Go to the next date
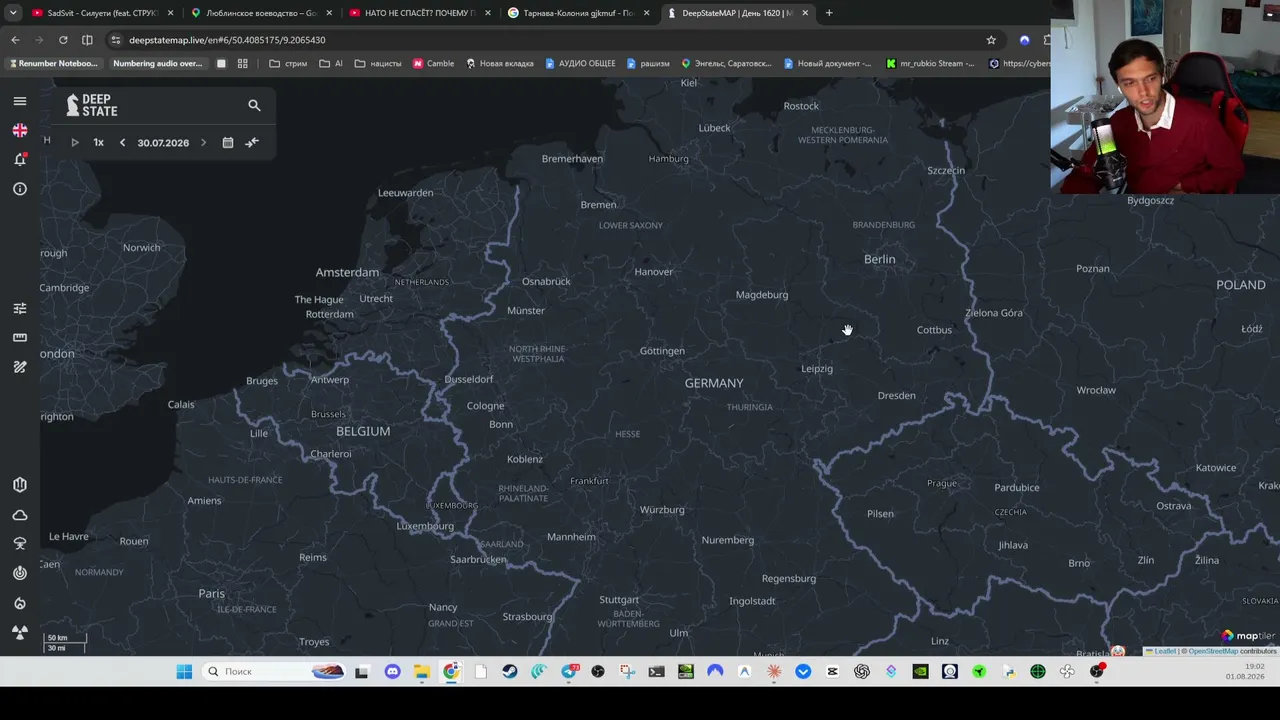 coord(203,143)
